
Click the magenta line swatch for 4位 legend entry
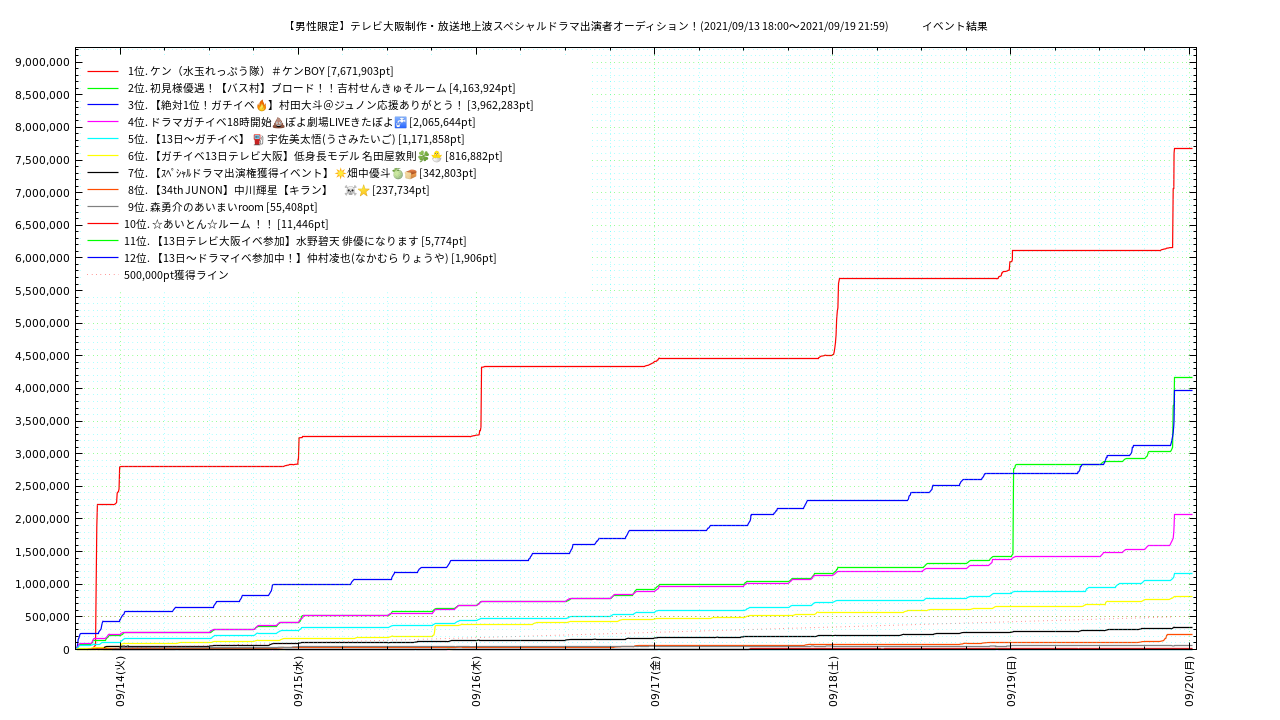coord(103,122)
